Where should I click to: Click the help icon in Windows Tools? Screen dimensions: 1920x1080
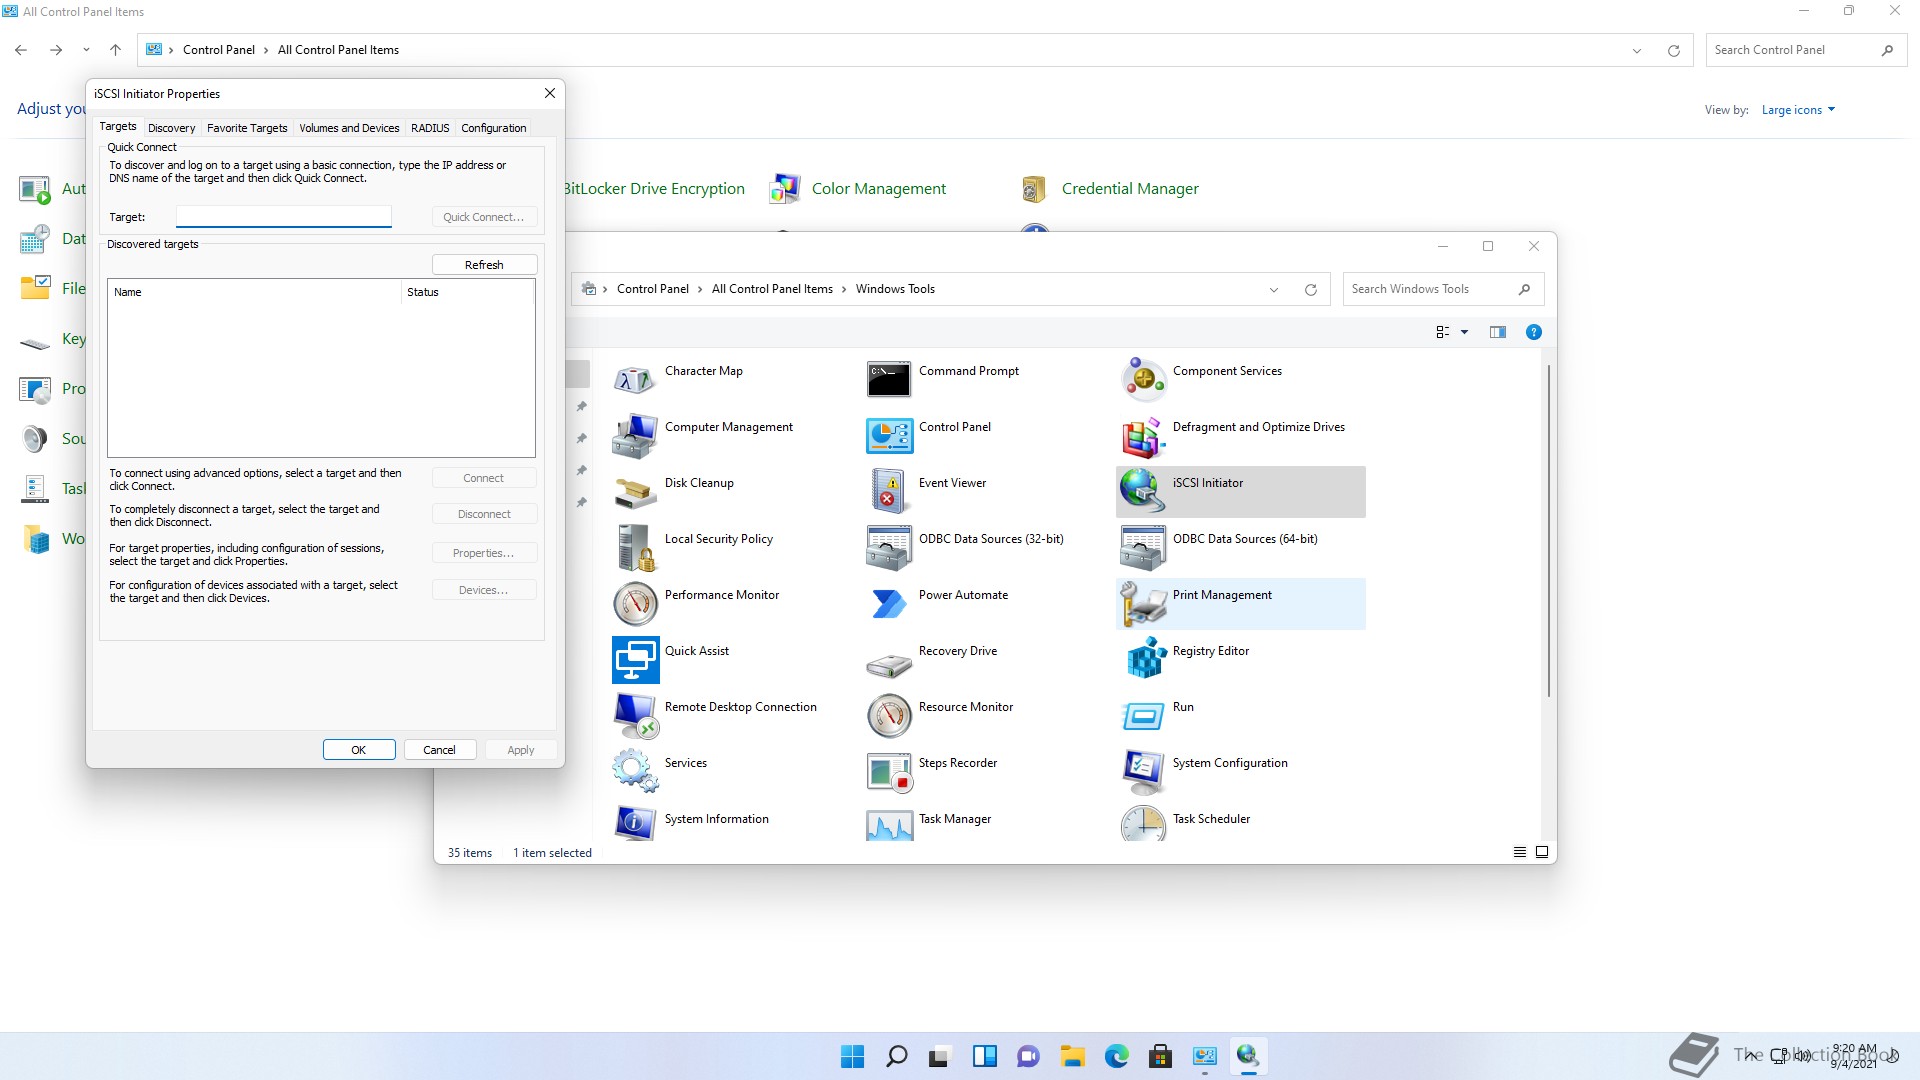tap(1533, 332)
